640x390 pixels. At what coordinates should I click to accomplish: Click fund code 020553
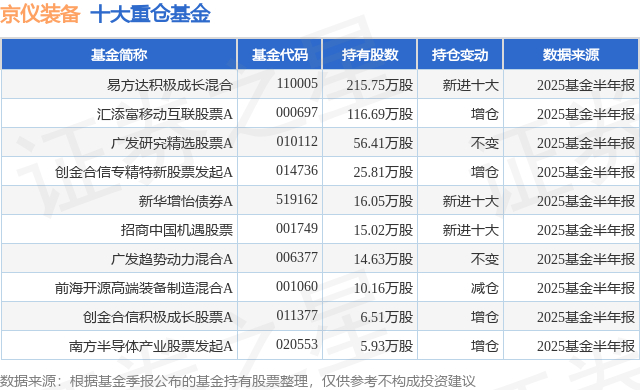297,344
